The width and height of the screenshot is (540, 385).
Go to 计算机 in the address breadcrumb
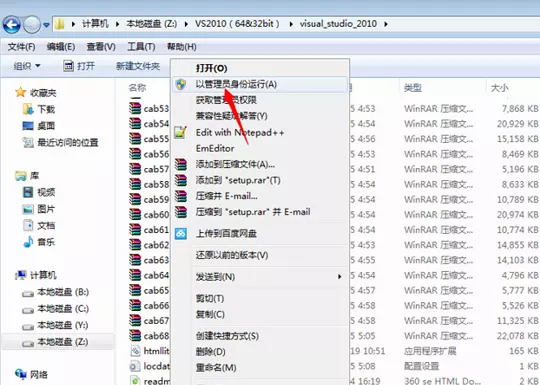pyautogui.click(x=95, y=24)
